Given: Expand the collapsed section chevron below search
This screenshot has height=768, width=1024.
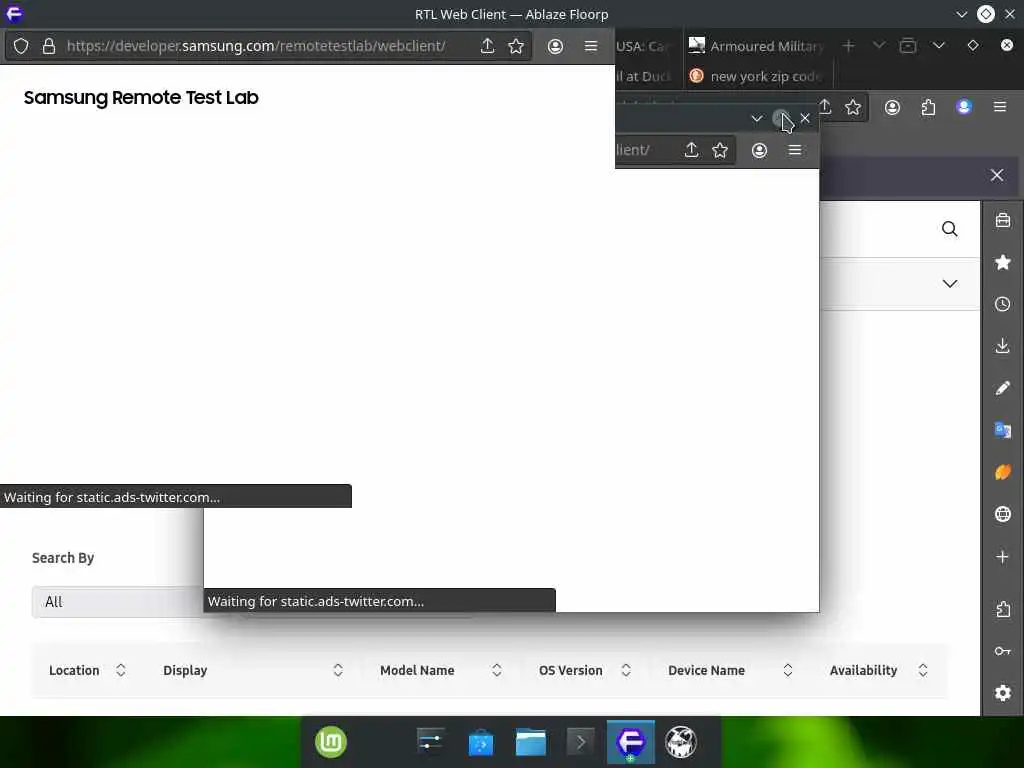Looking at the screenshot, I should [x=950, y=283].
